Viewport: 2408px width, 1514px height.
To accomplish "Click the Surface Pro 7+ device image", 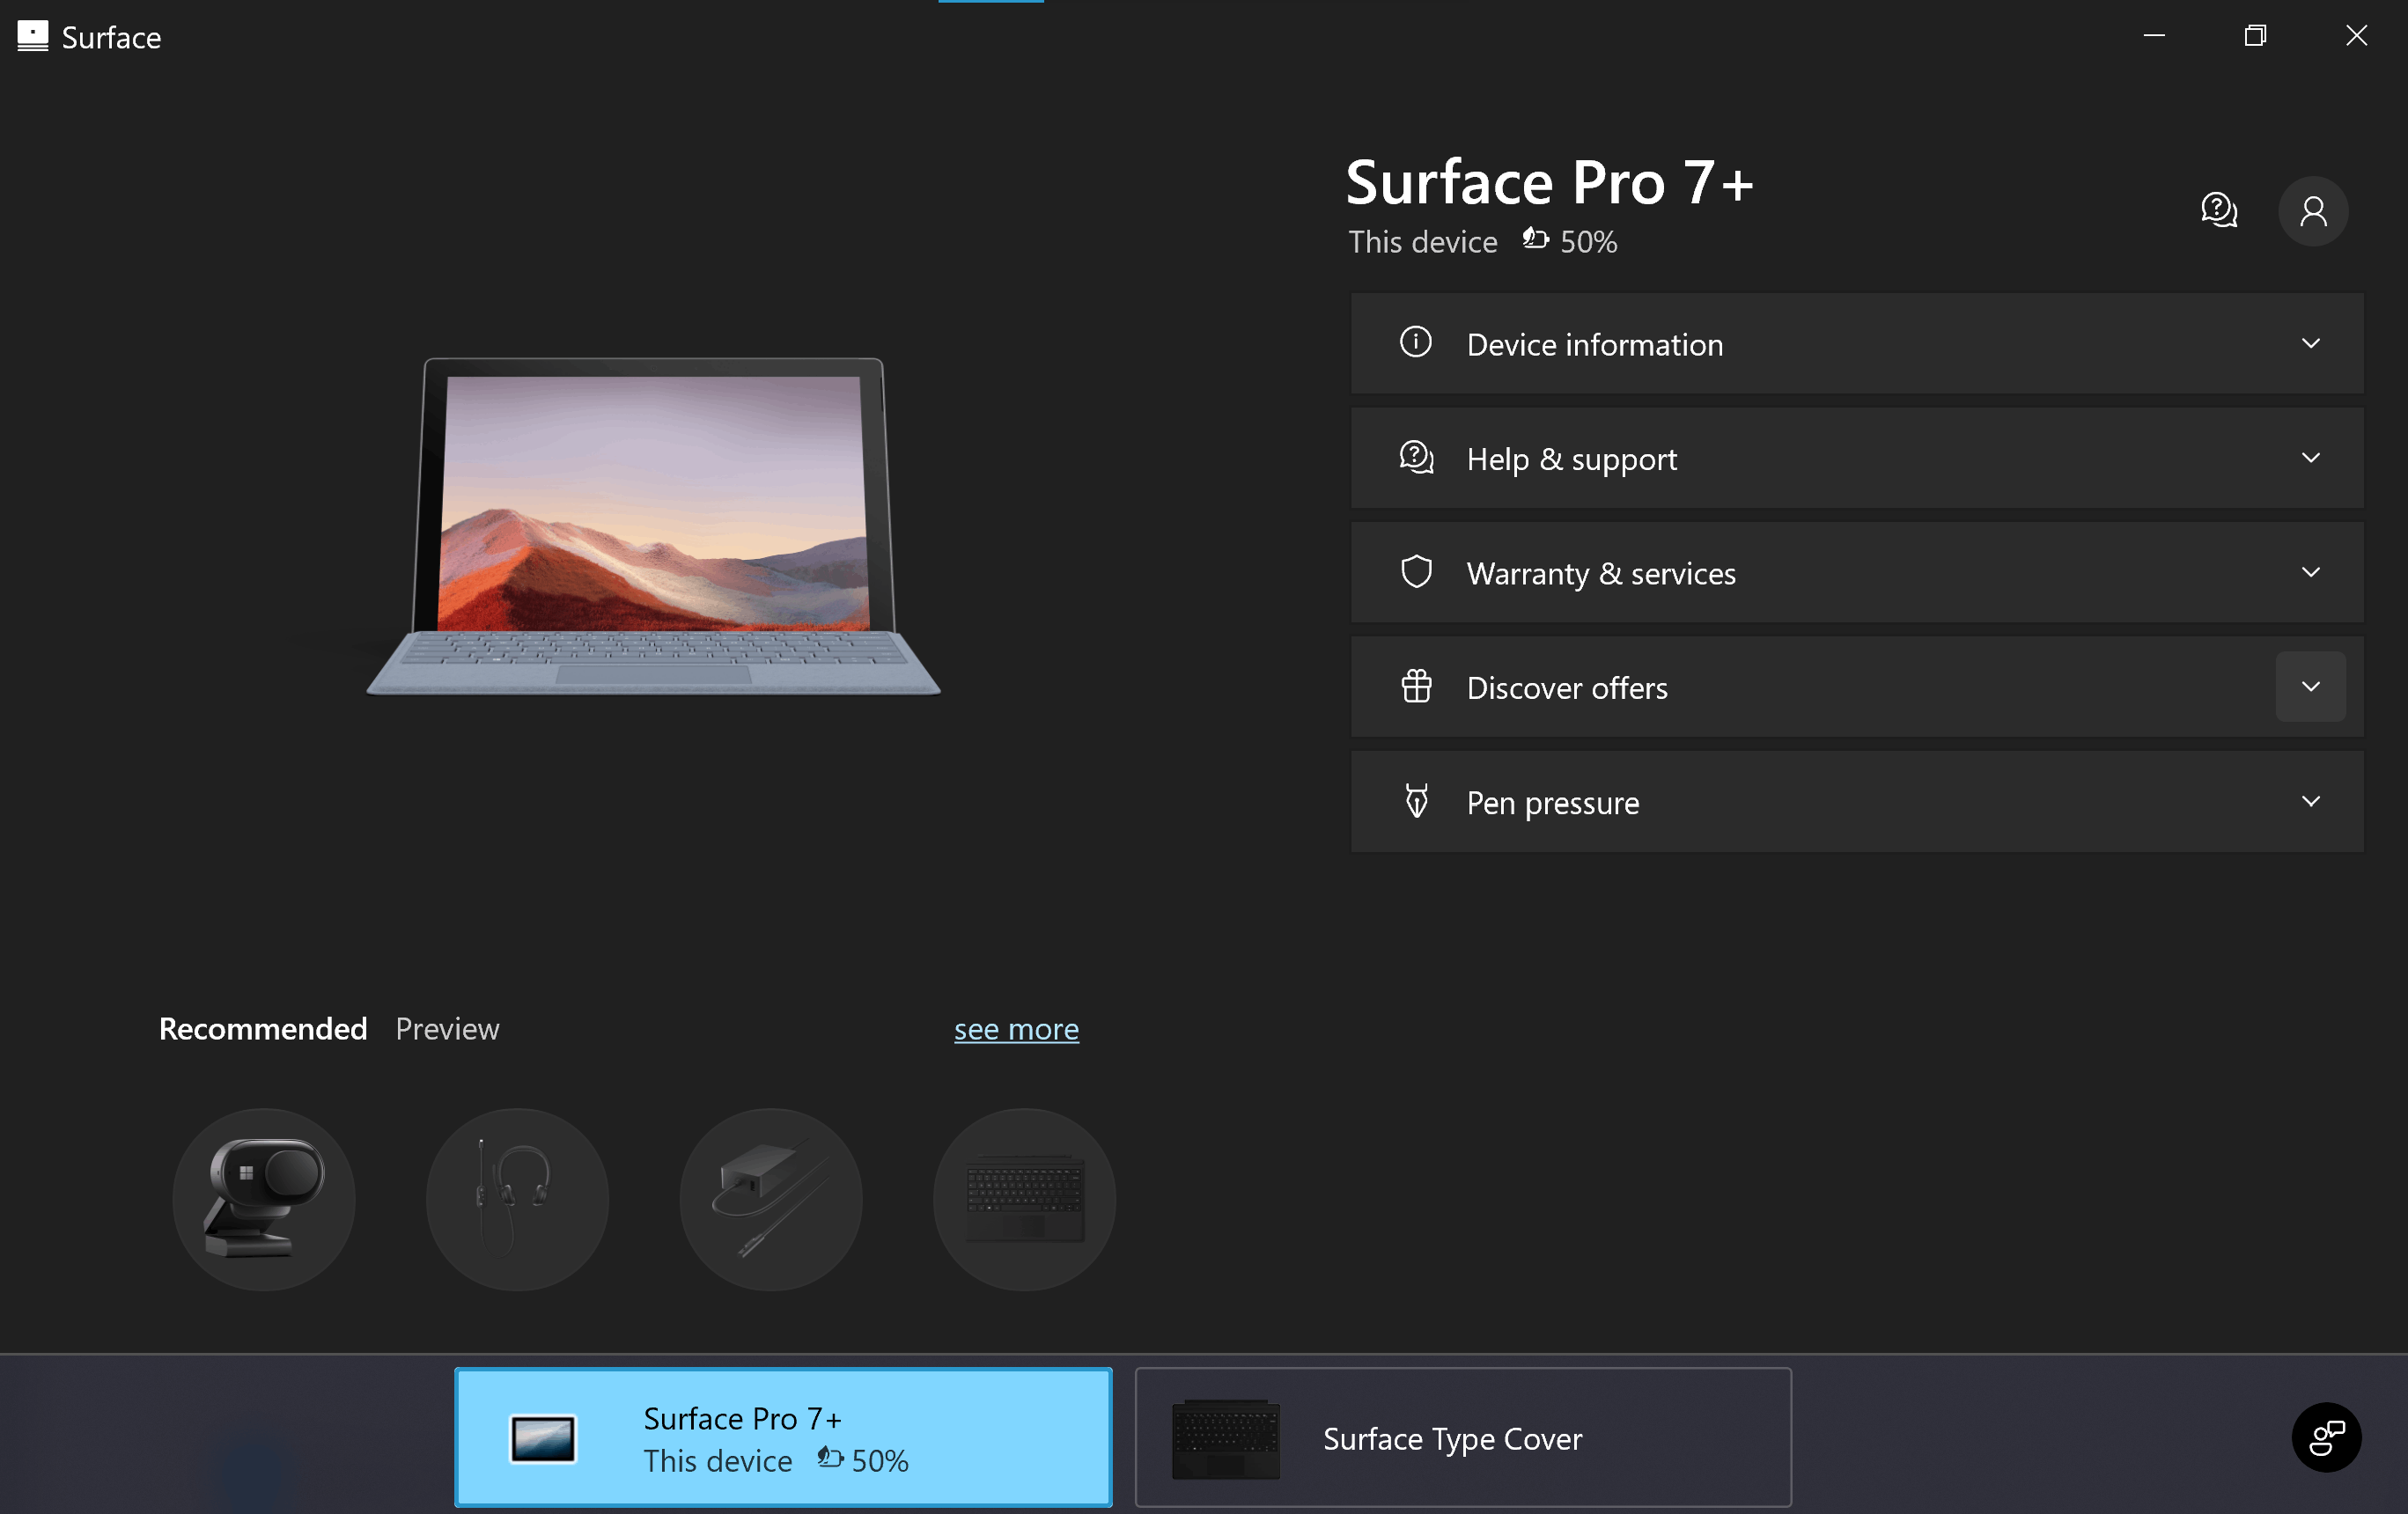I will (653, 526).
